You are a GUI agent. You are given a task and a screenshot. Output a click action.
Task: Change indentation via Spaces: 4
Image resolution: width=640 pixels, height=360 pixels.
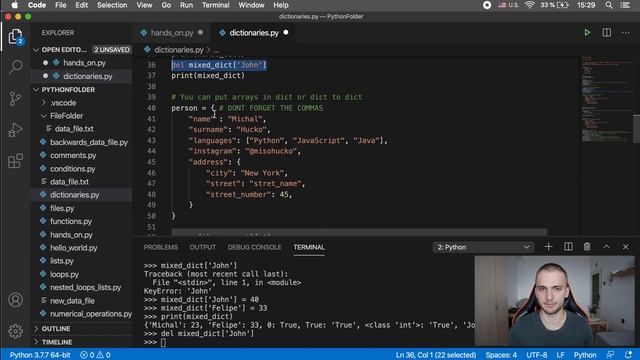coord(501,355)
